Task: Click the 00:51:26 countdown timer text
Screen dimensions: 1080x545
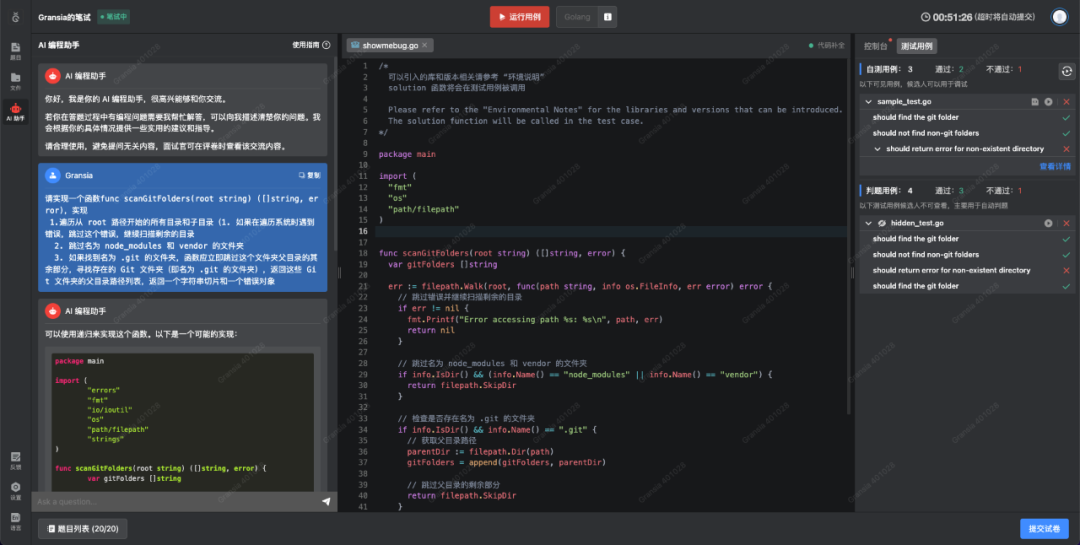Action: pyautogui.click(x=953, y=17)
